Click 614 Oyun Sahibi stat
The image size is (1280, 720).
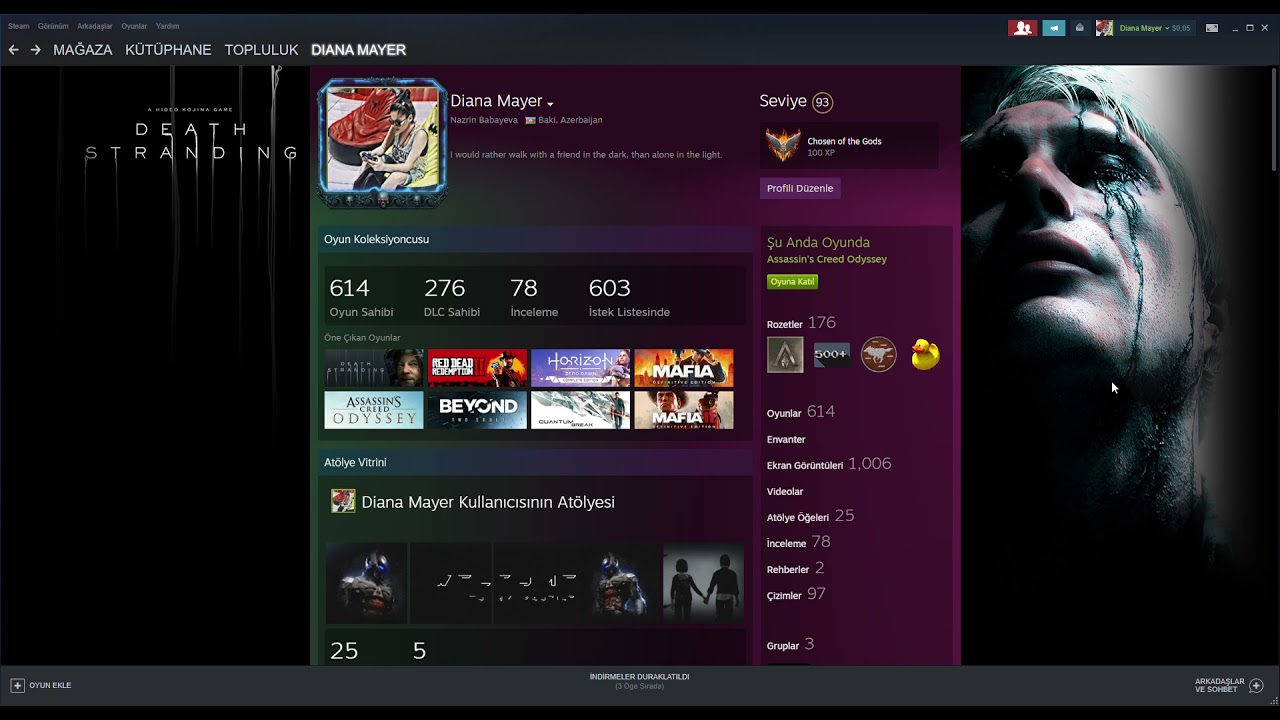pos(361,298)
